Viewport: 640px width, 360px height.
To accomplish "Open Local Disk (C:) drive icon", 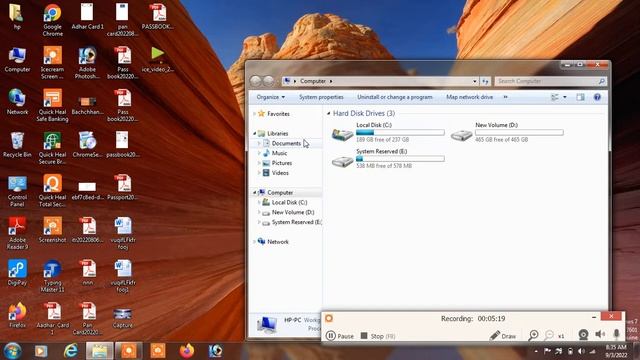I will [x=342, y=134].
